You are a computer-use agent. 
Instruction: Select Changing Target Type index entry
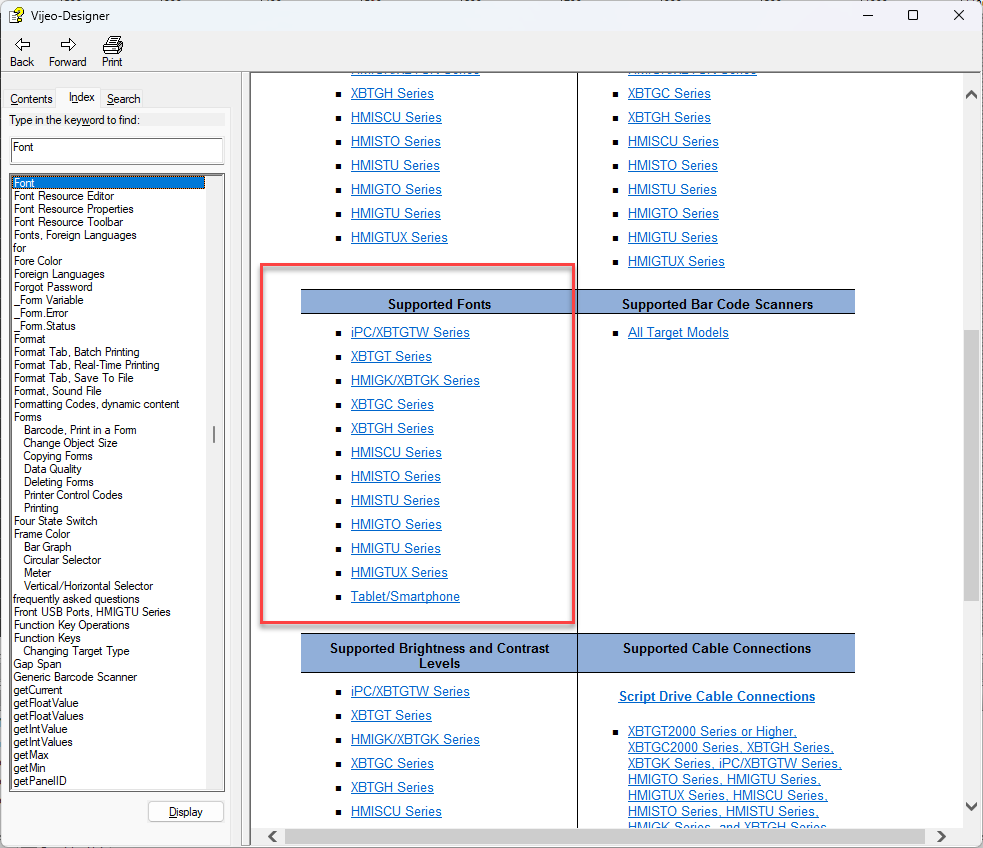tap(76, 651)
